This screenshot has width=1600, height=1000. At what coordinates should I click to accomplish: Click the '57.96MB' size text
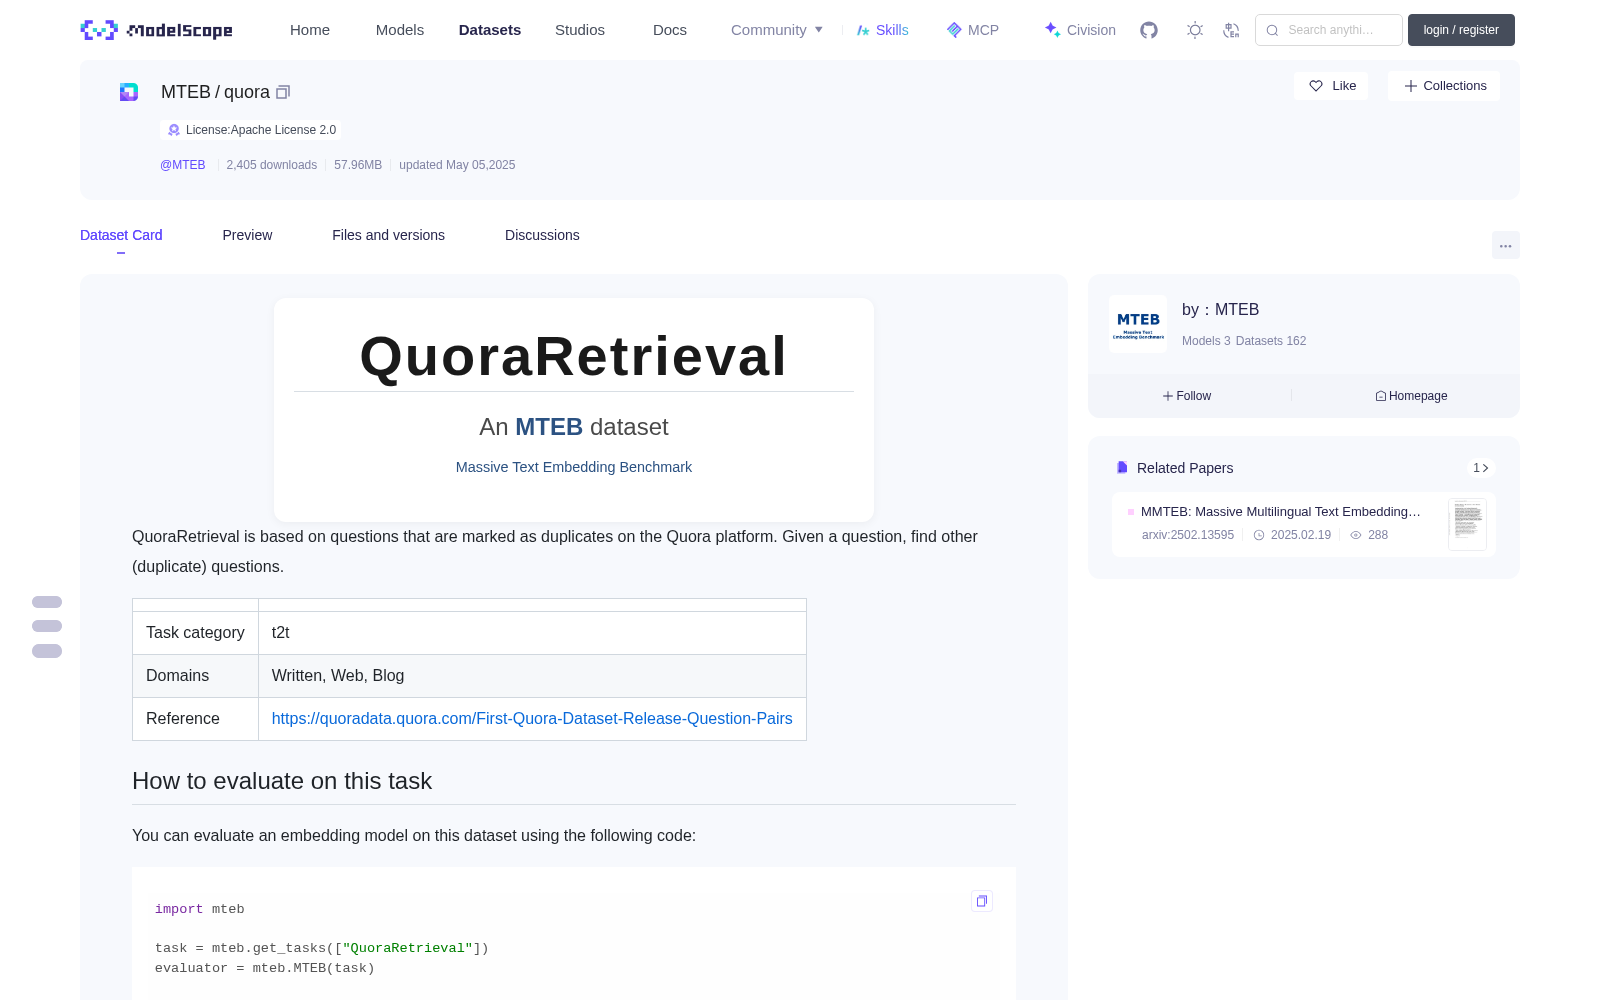point(358,165)
